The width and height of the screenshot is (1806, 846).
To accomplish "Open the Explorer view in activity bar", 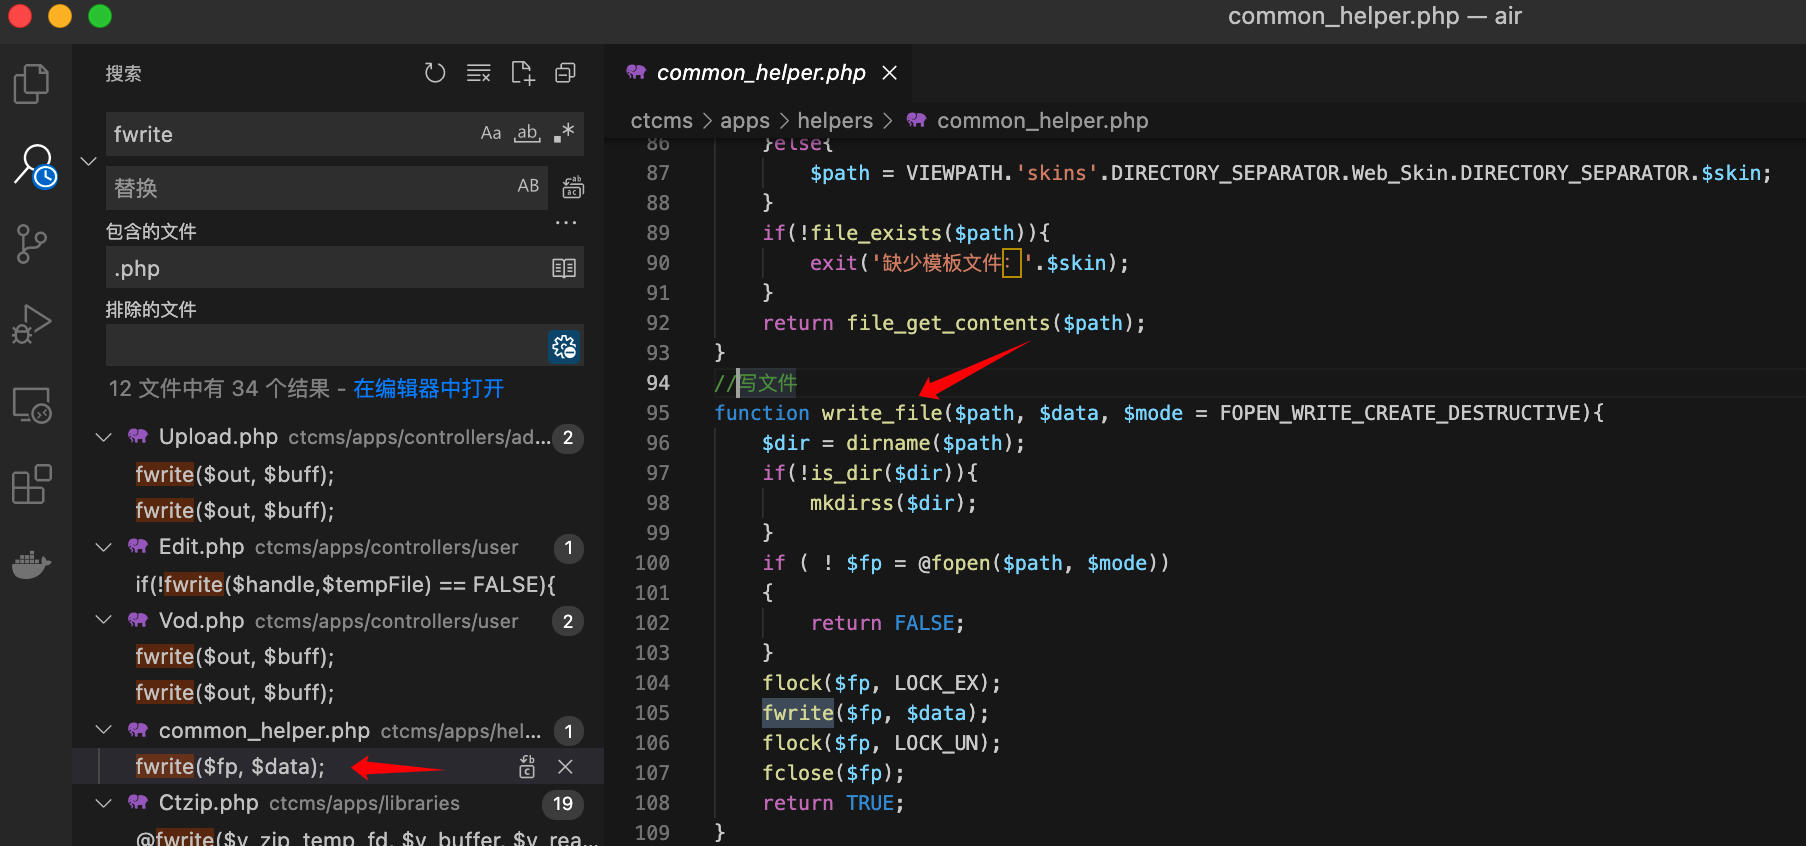I will pyautogui.click(x=32, y=84).
